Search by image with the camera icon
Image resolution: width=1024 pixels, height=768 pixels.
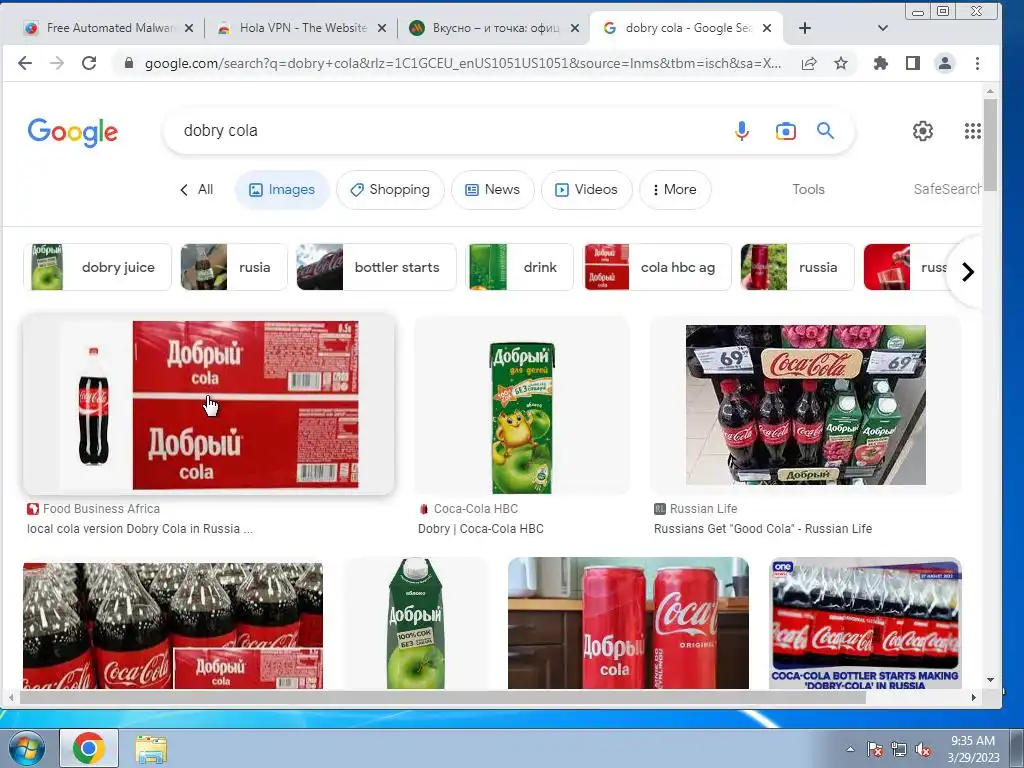786,131
